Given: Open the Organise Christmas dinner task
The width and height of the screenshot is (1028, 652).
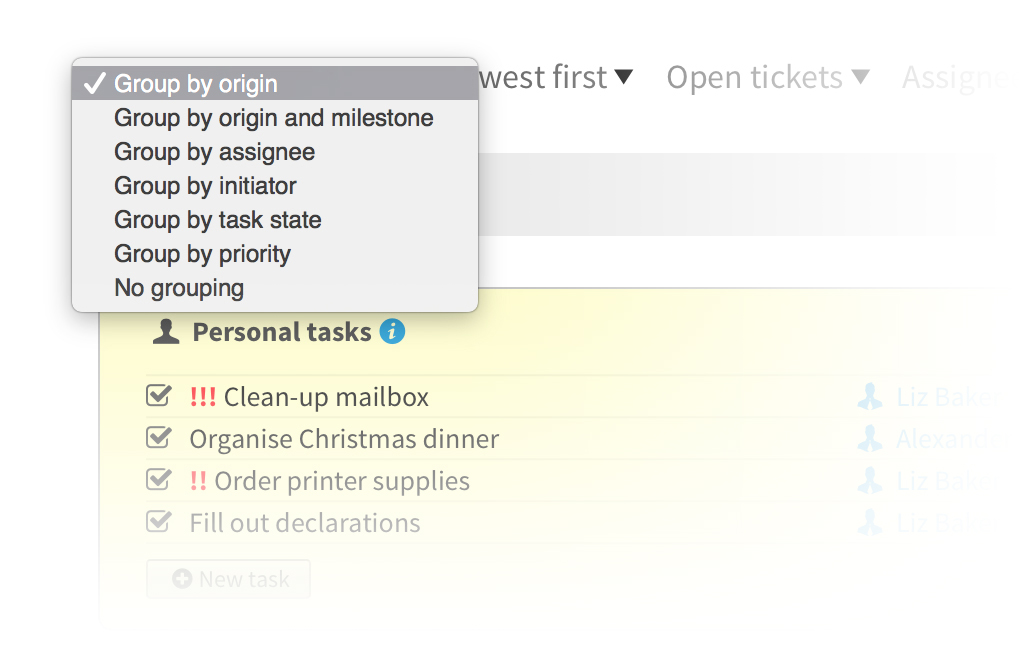Looking at the screenshot, I should [344, 439].
